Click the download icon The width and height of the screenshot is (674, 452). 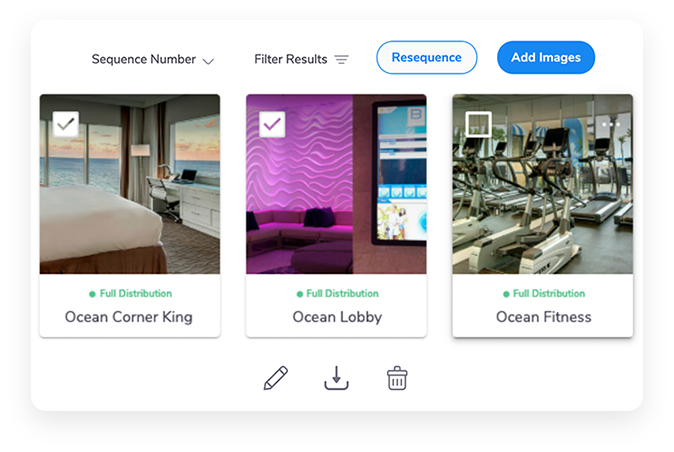point(336,378)
